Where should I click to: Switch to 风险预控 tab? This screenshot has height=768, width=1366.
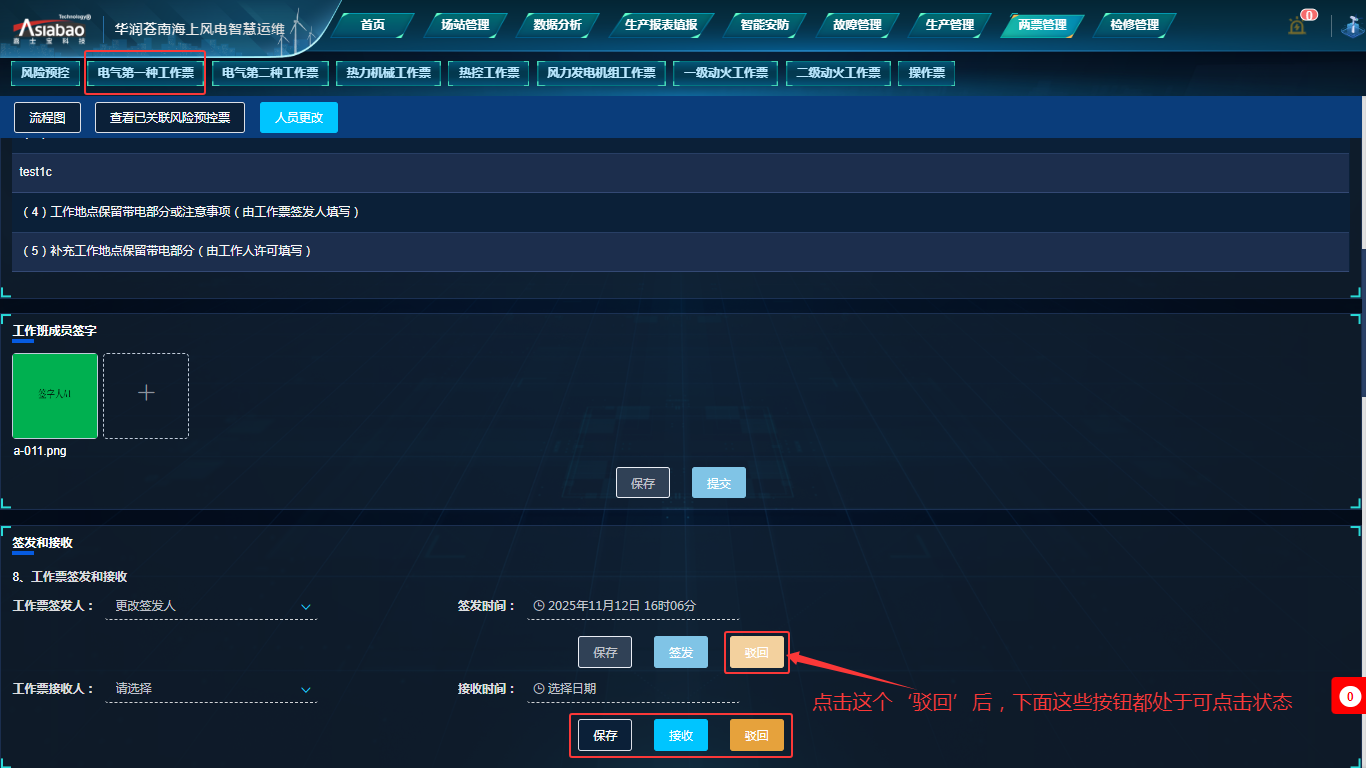coord(46,73)
